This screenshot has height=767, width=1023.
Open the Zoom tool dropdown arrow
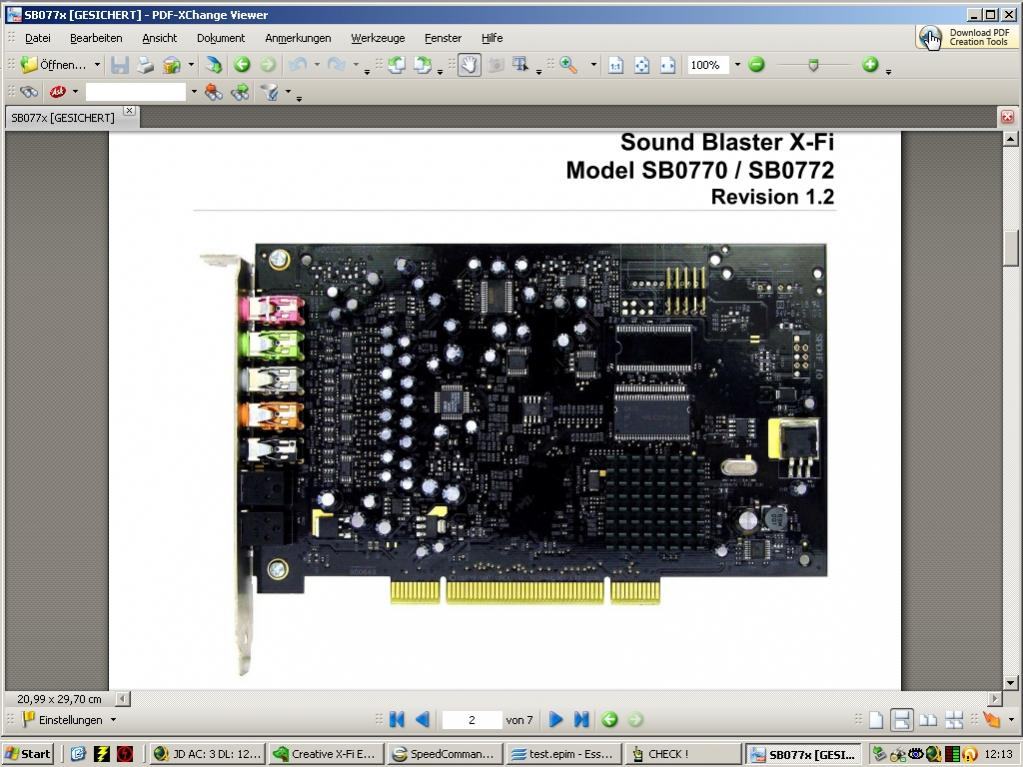pyautogui.click(x=594, y=65)
